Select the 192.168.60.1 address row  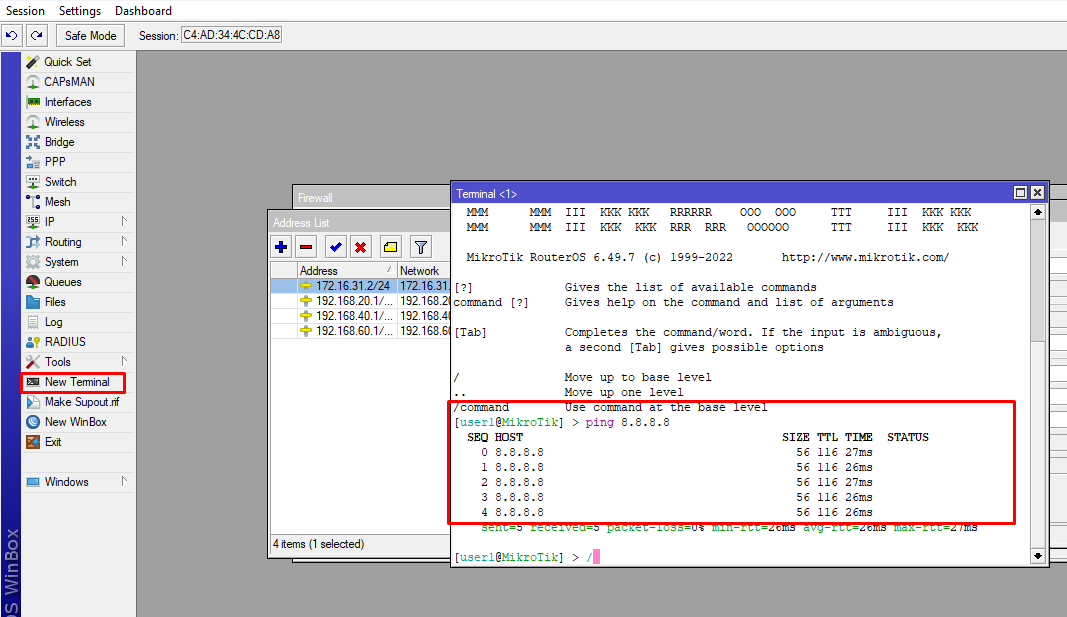[x=361, y=331]
